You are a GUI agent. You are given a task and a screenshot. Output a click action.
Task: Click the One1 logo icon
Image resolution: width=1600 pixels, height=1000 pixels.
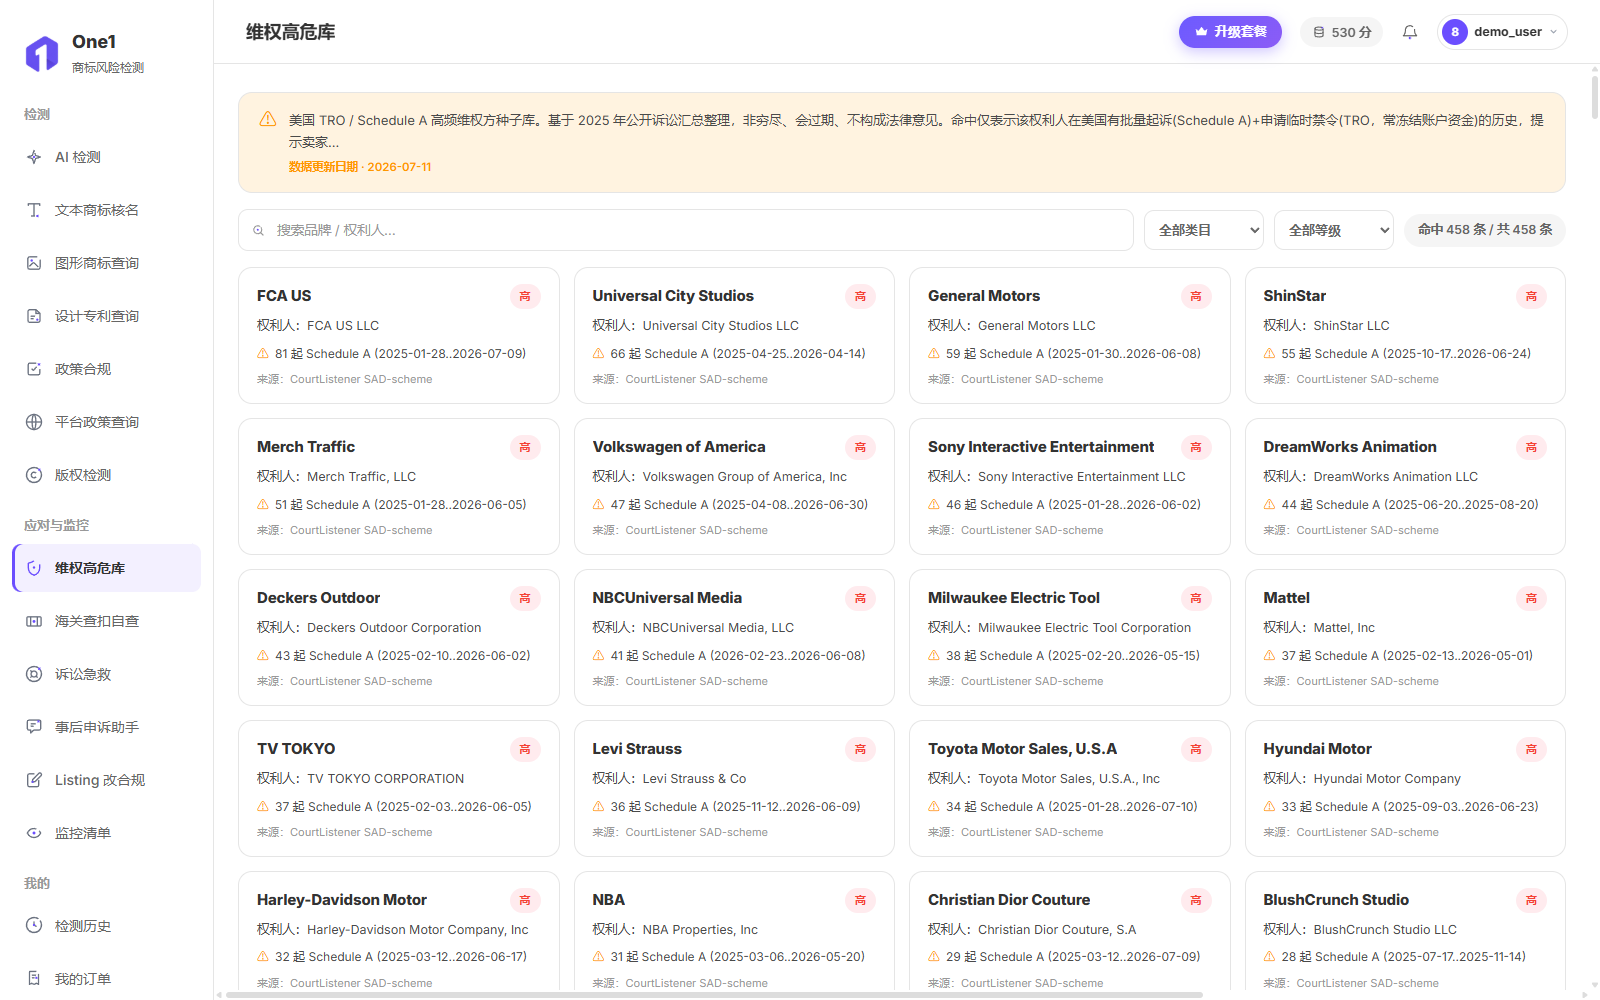pyautogui.click(x=42, y=54)
